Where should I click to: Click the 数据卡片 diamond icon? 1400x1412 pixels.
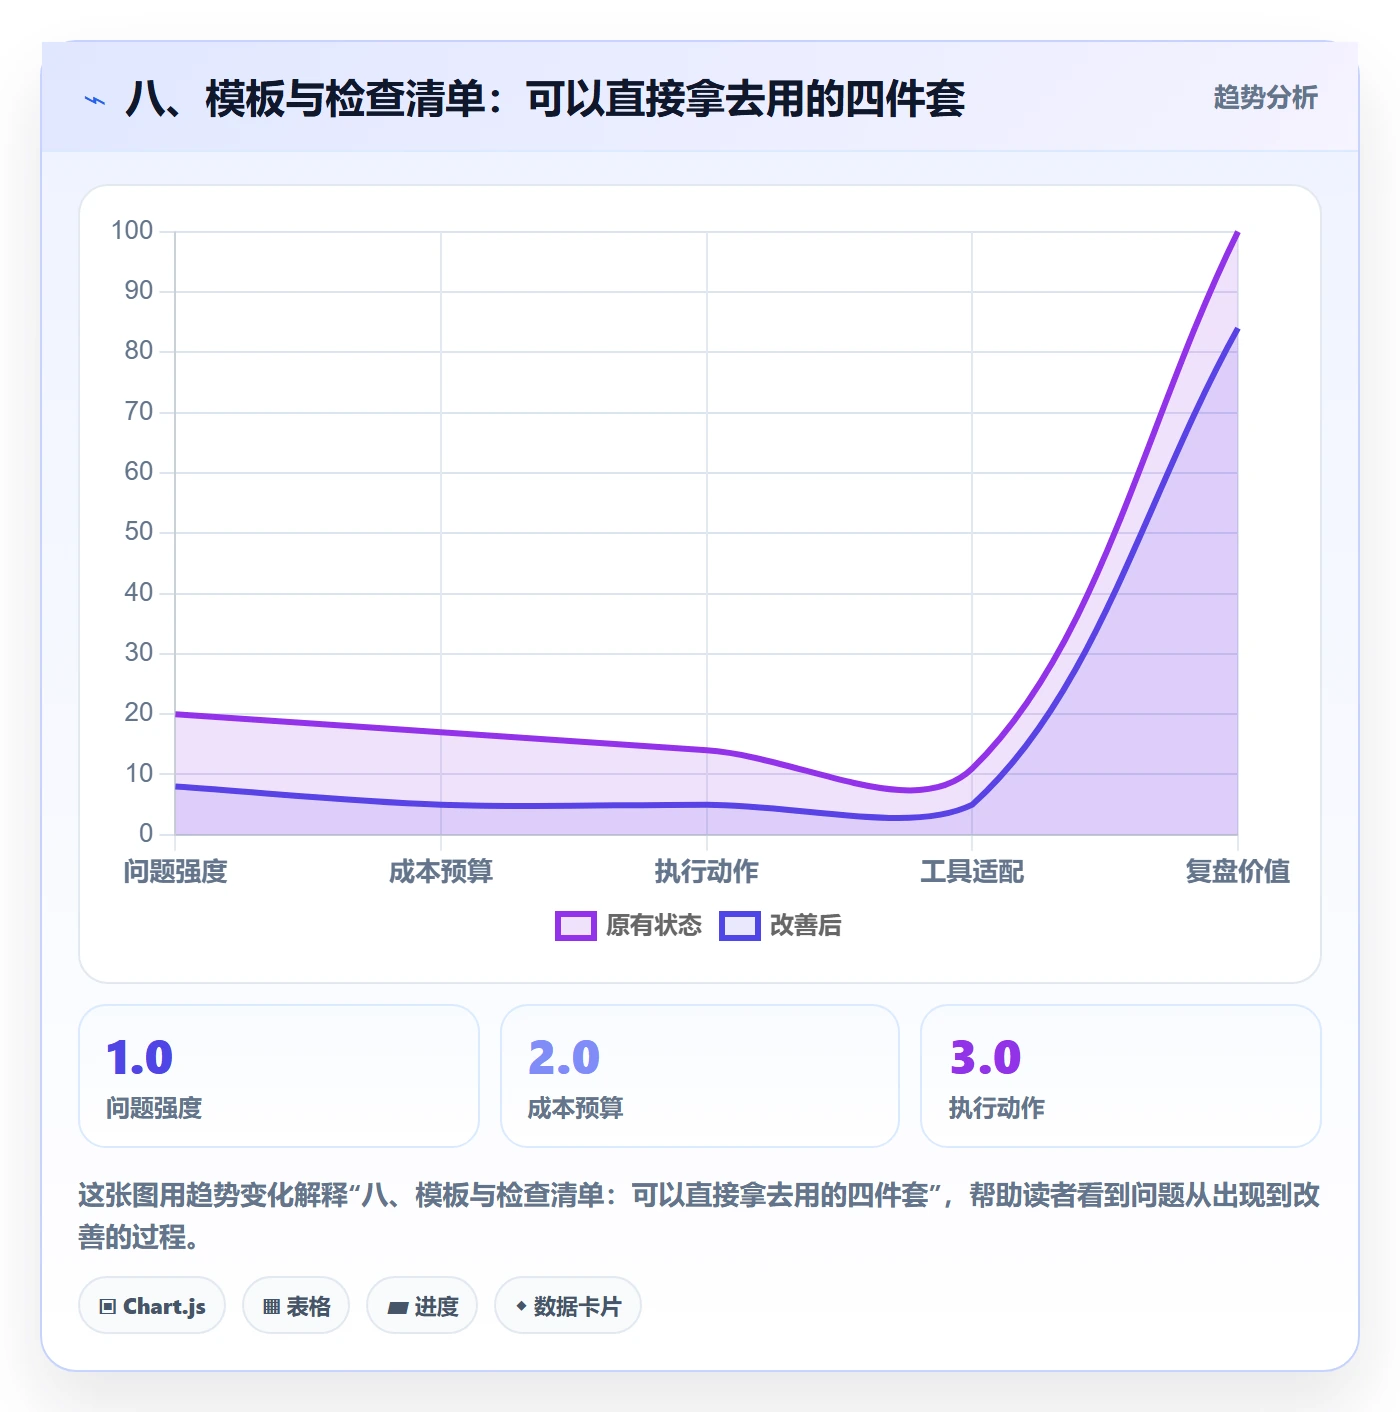click(520, 1306)
